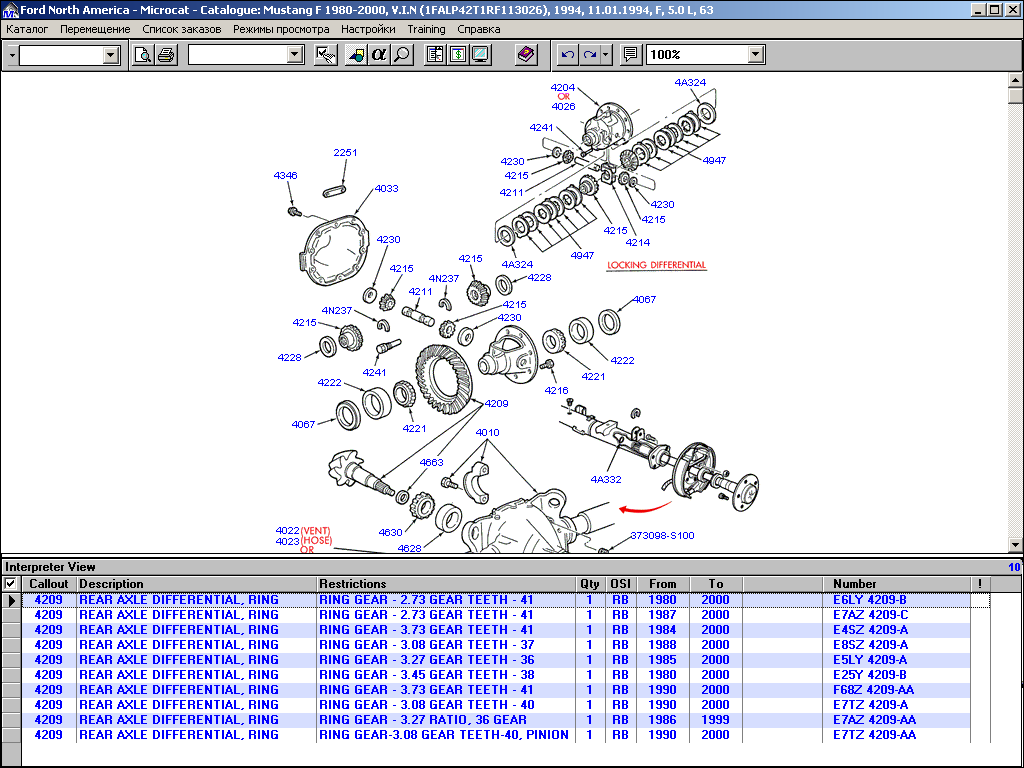Select part number E4SZ 4209-A
This screenshot has width=1024, height=768.
[x=871, y=630]
